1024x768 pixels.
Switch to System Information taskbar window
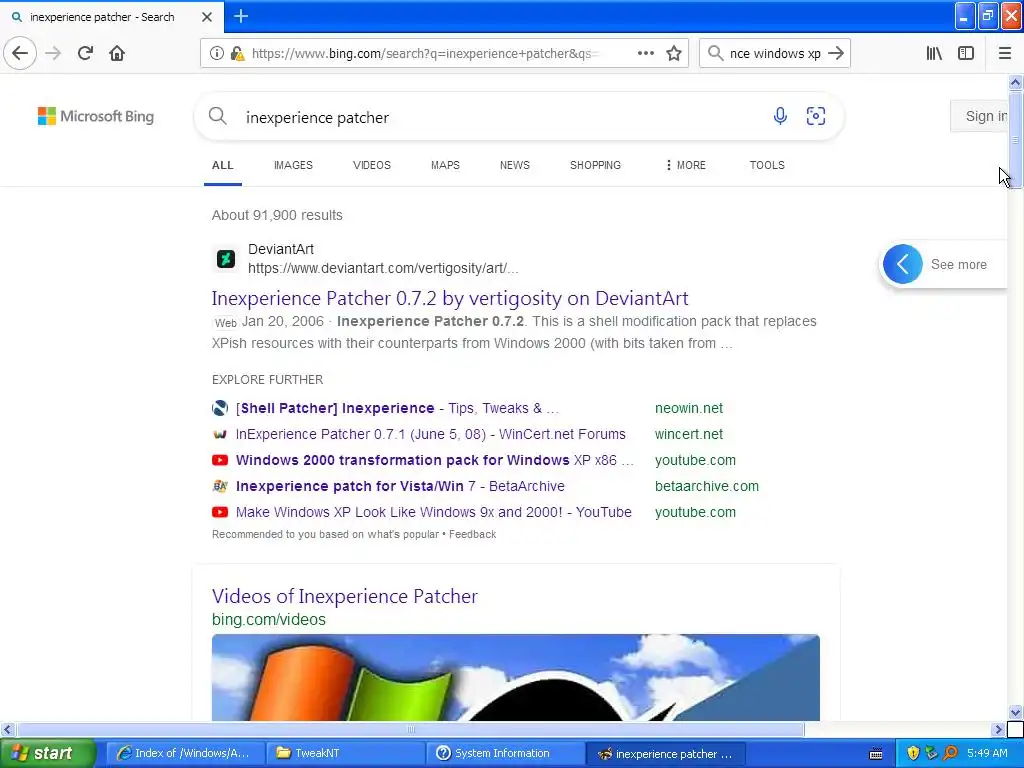point(505,753)
